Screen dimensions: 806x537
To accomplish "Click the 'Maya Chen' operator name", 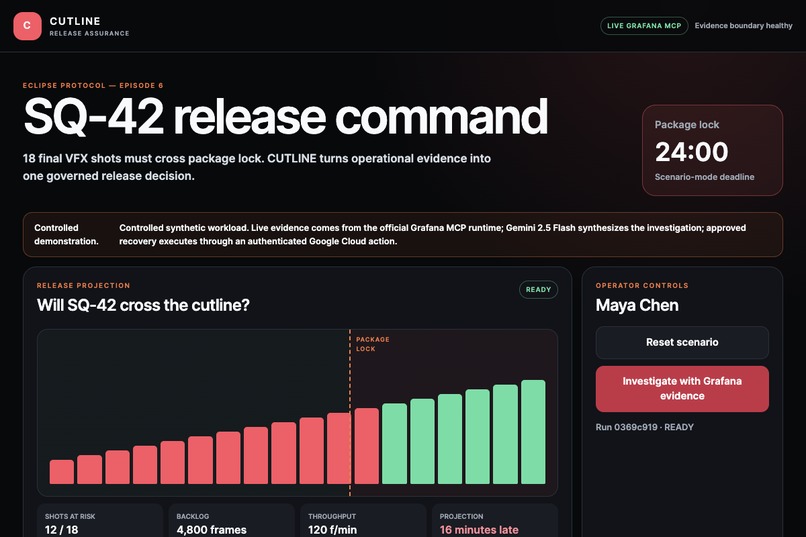I will tap(637, 305).
